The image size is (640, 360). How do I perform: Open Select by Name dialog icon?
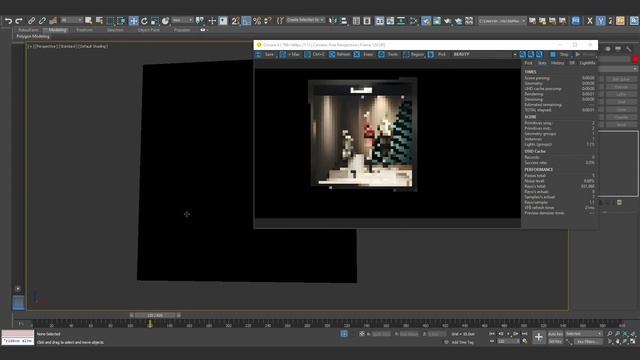[x=99, y=20]
